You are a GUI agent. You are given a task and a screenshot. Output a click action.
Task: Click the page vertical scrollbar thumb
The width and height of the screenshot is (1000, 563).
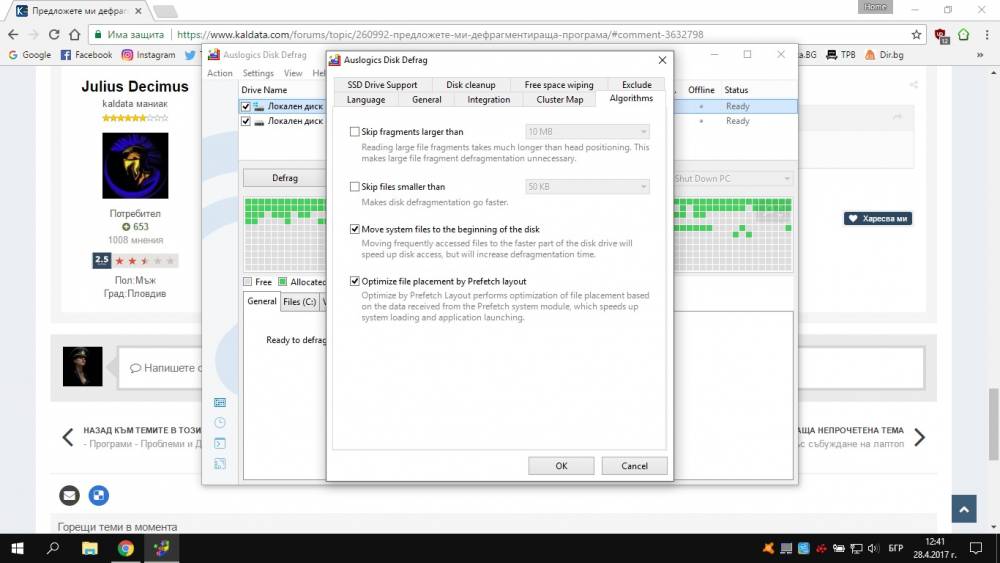(x=994, y=424)
